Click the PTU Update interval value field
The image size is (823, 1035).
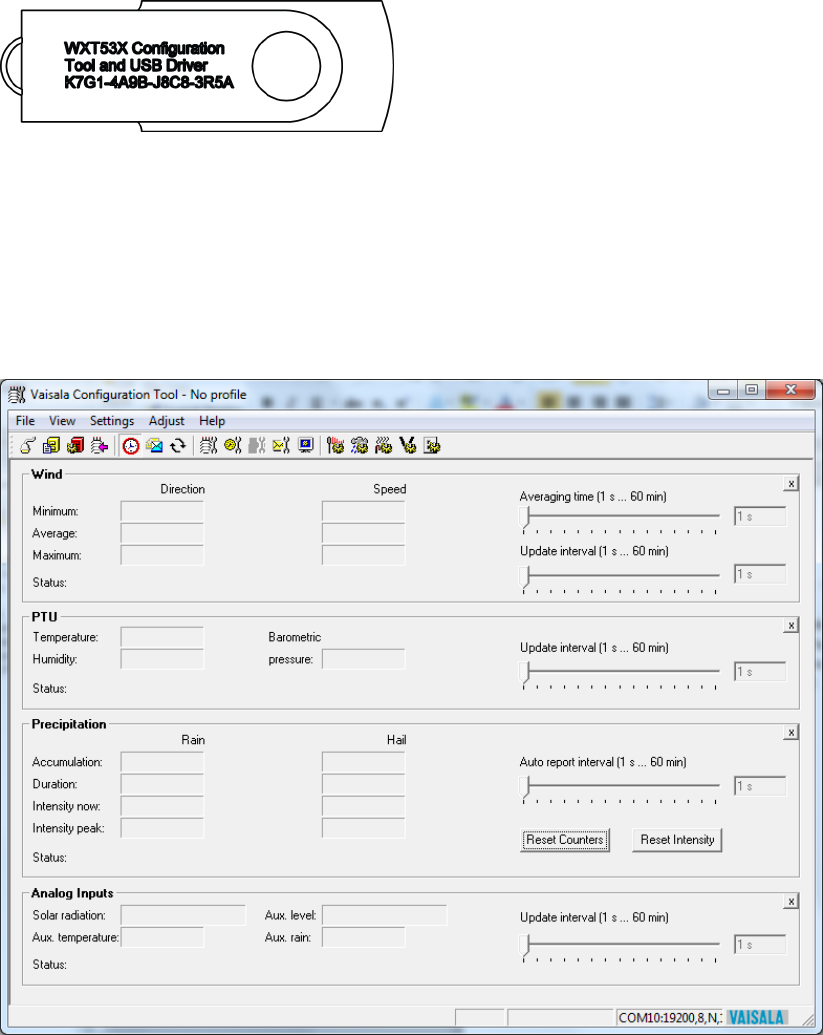coord(760,671)
